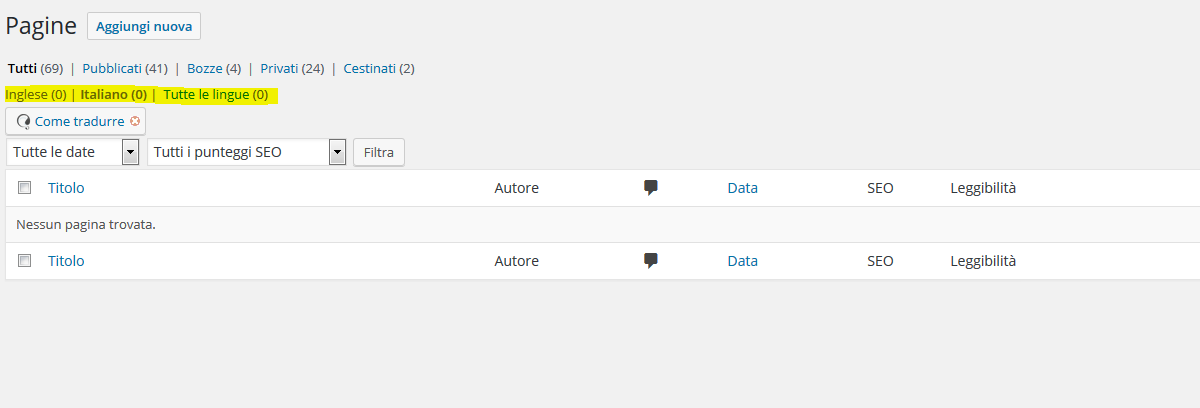The image size is (1200, 408).
Task: Click the Aggiungi nuova button
Action: pyautogui.click(x=144, y=26)
